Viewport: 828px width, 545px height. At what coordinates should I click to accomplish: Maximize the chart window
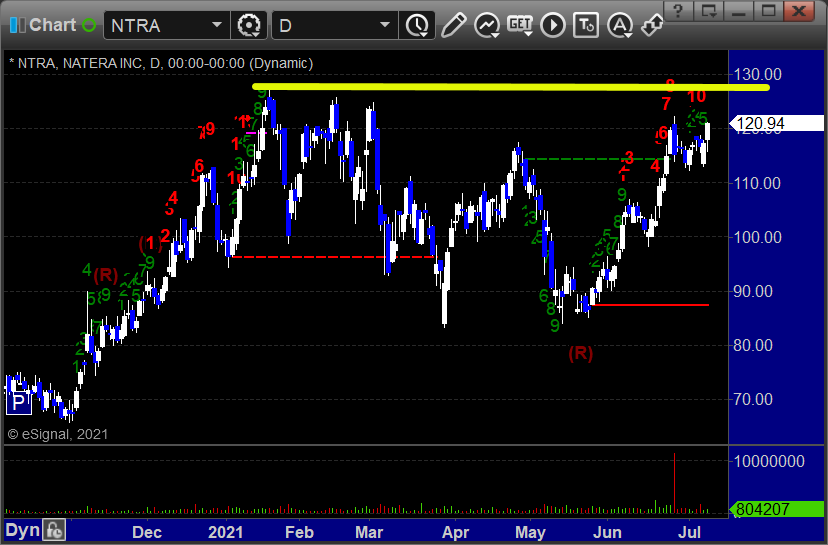point(768,11)
